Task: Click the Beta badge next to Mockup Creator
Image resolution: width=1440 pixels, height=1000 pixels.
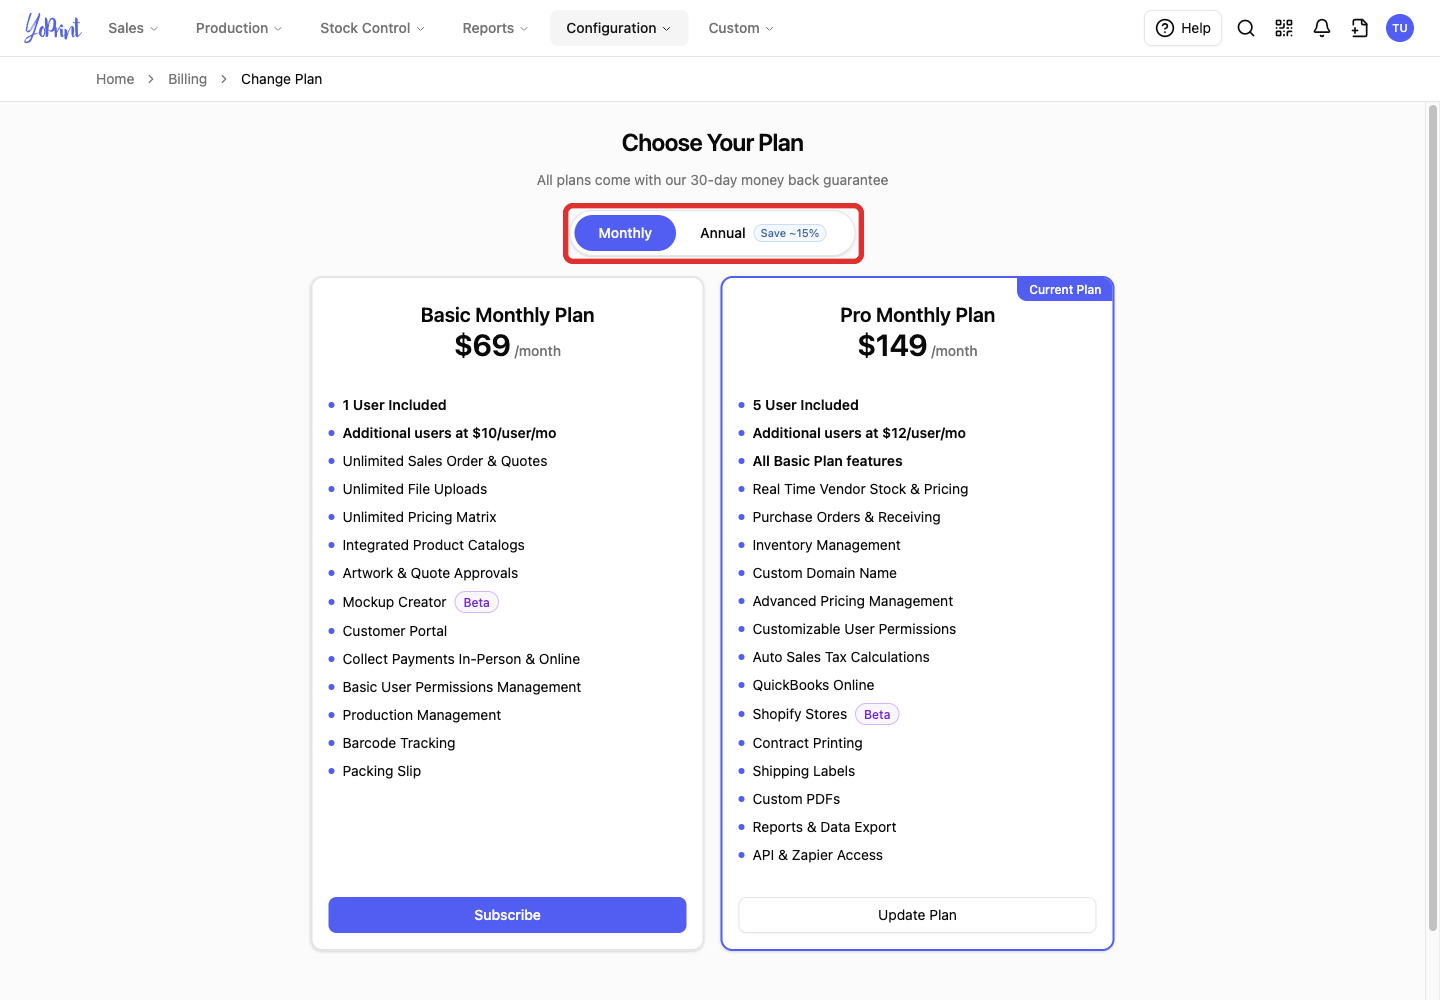Action: (477, 602)
